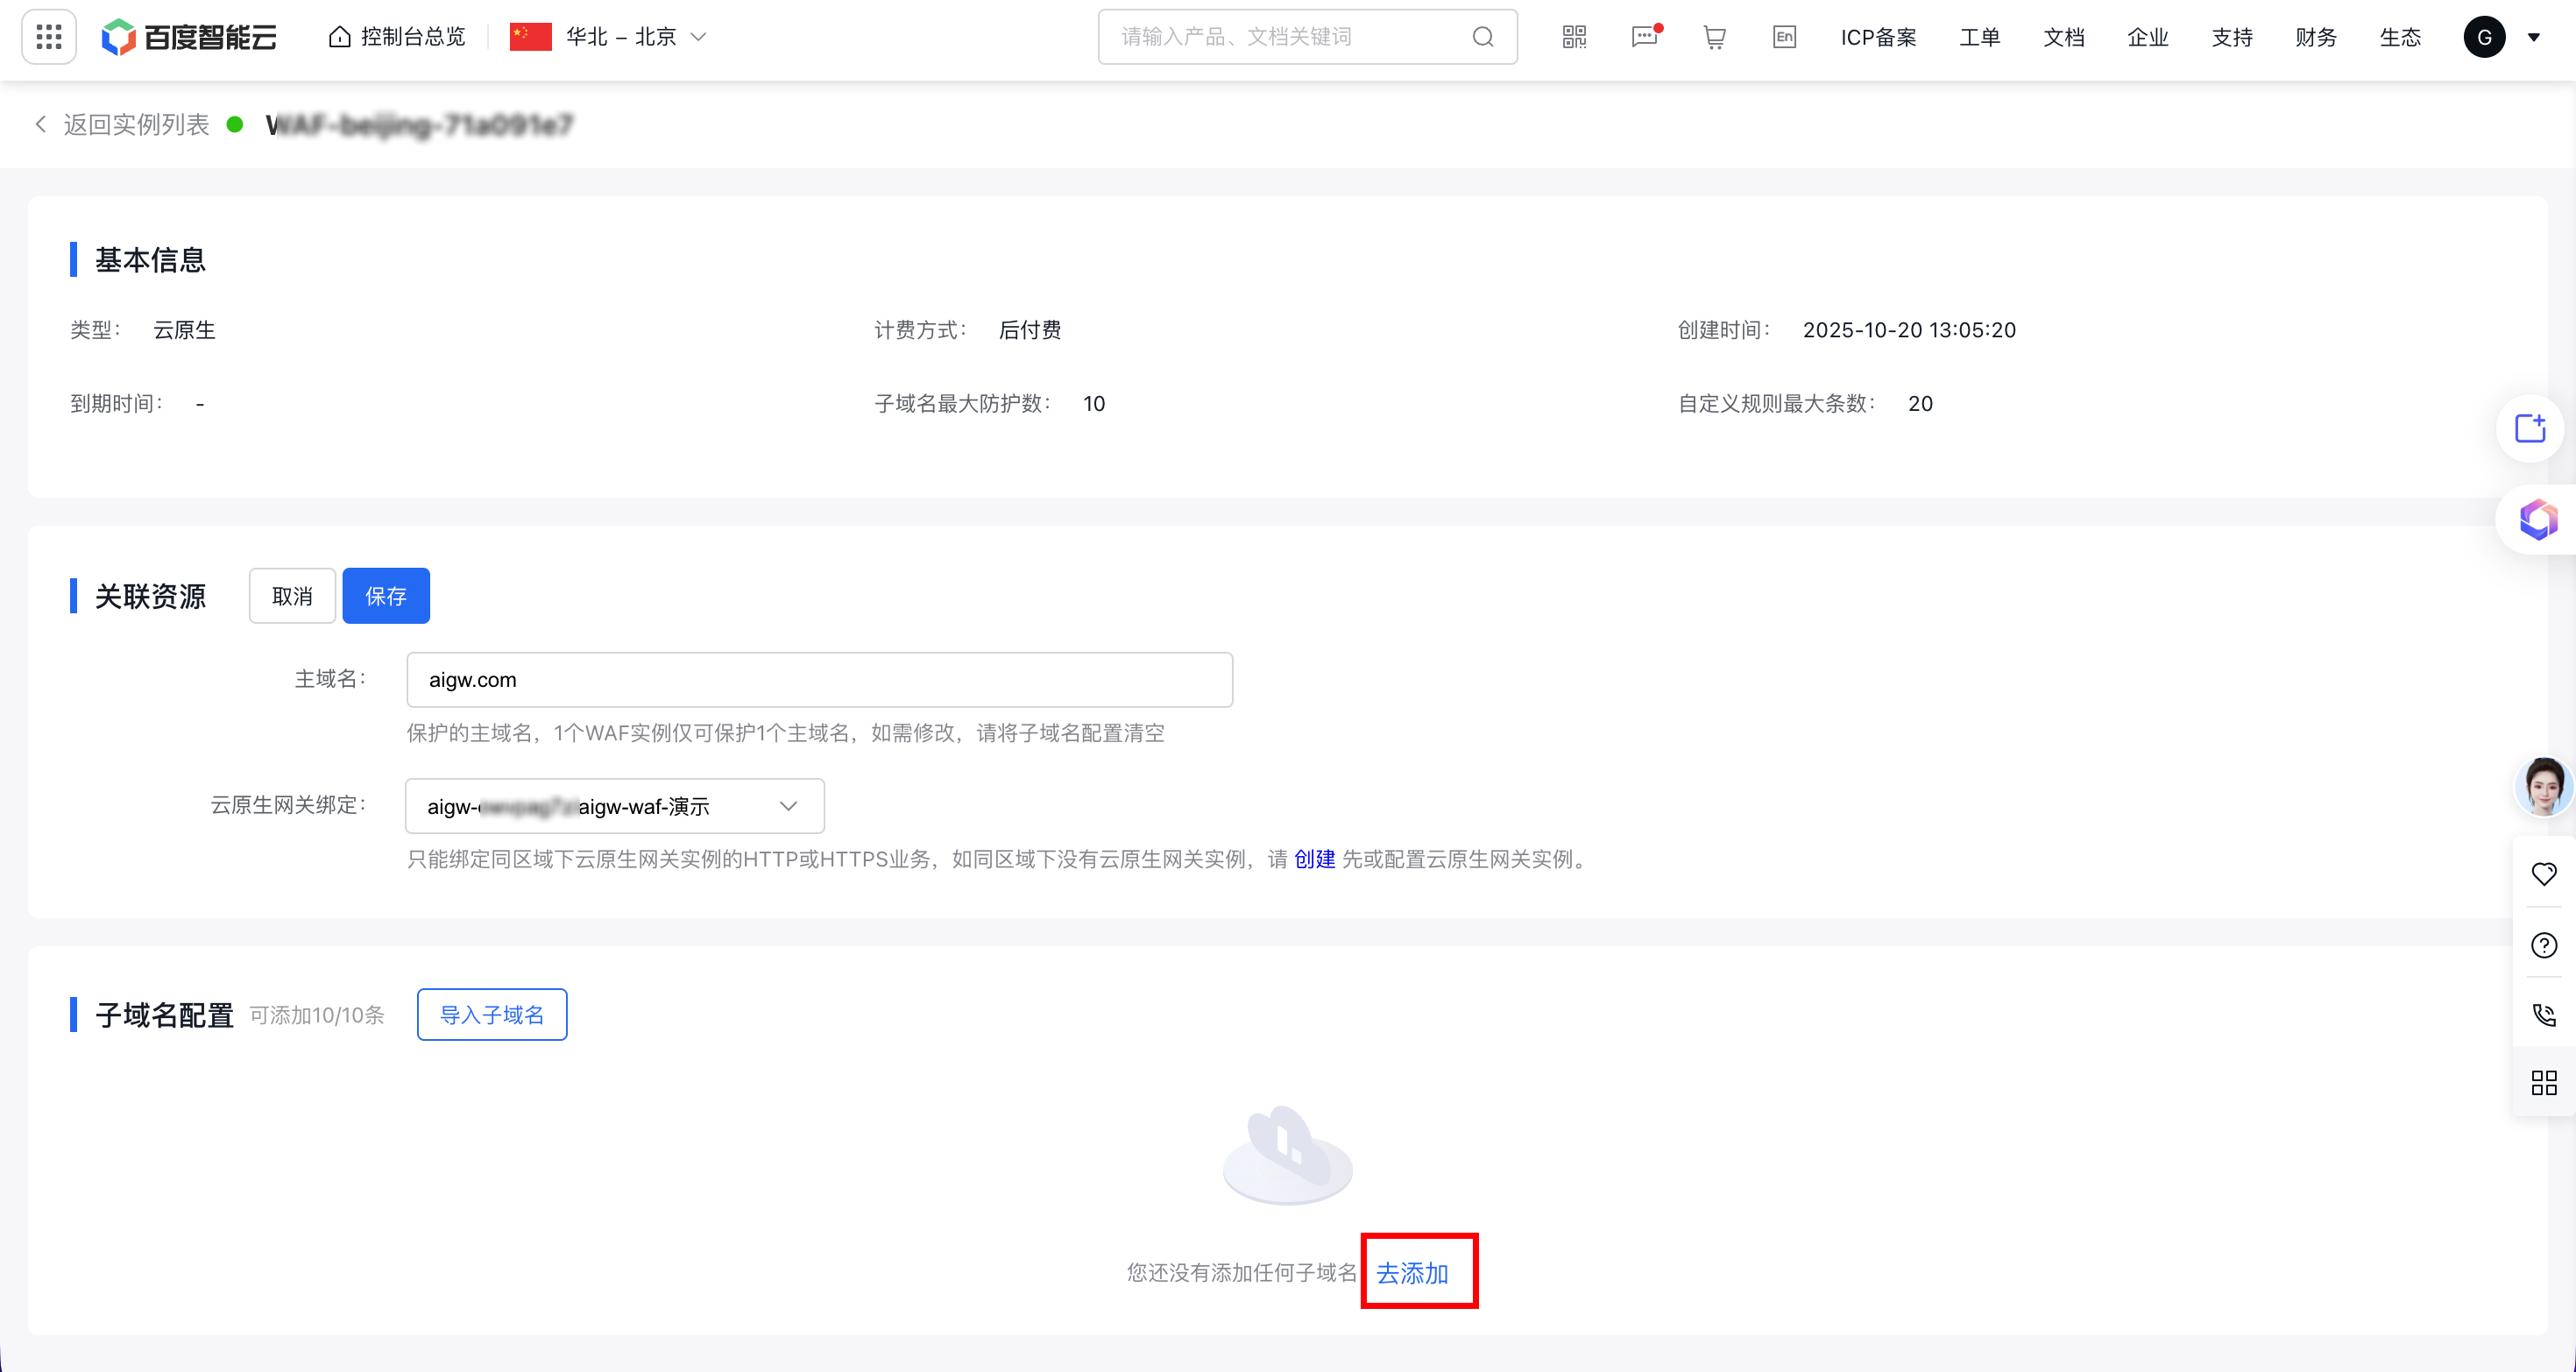Click the 保存 button
This screenshot has width=2576, height=1372.
pyautogui.click(x=386, y=596)
